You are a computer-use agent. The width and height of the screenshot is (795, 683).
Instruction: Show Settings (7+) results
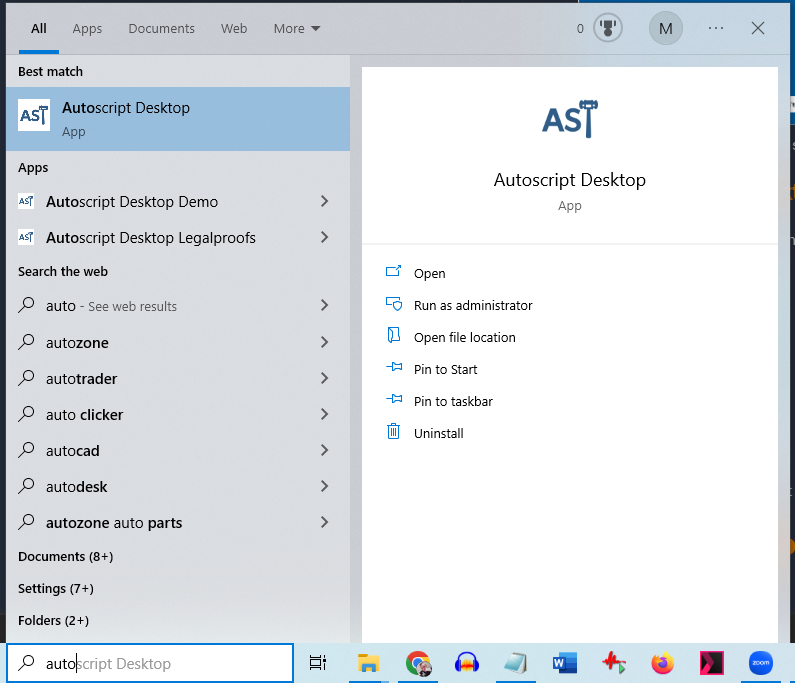56,588
